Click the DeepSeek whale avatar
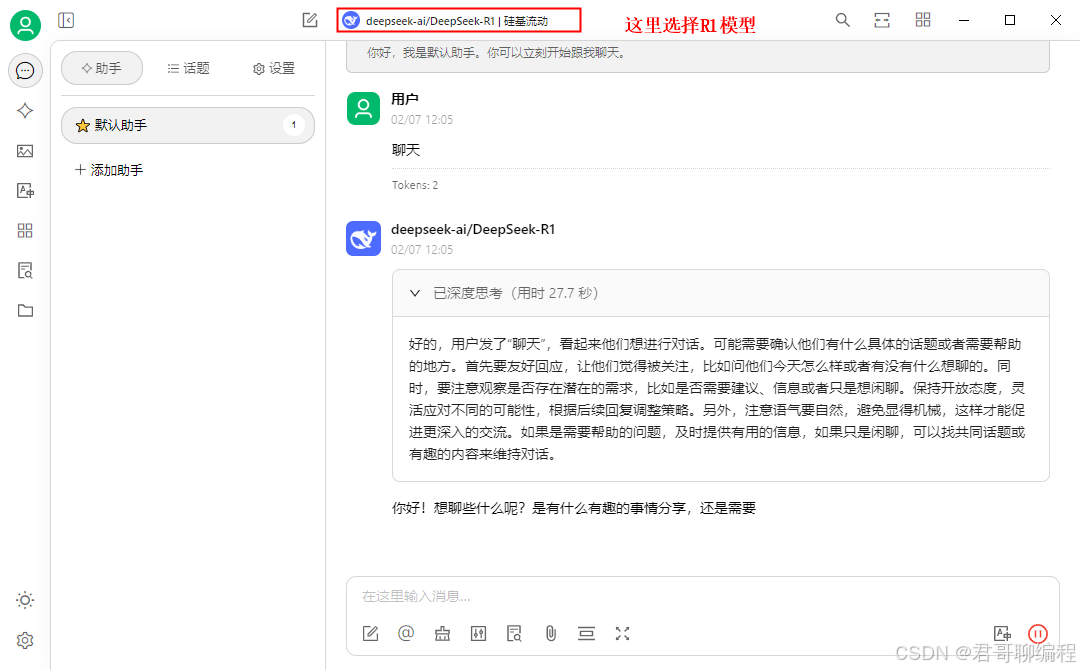The width and height of the screenshot is (1080, 670). click(363, 238)
